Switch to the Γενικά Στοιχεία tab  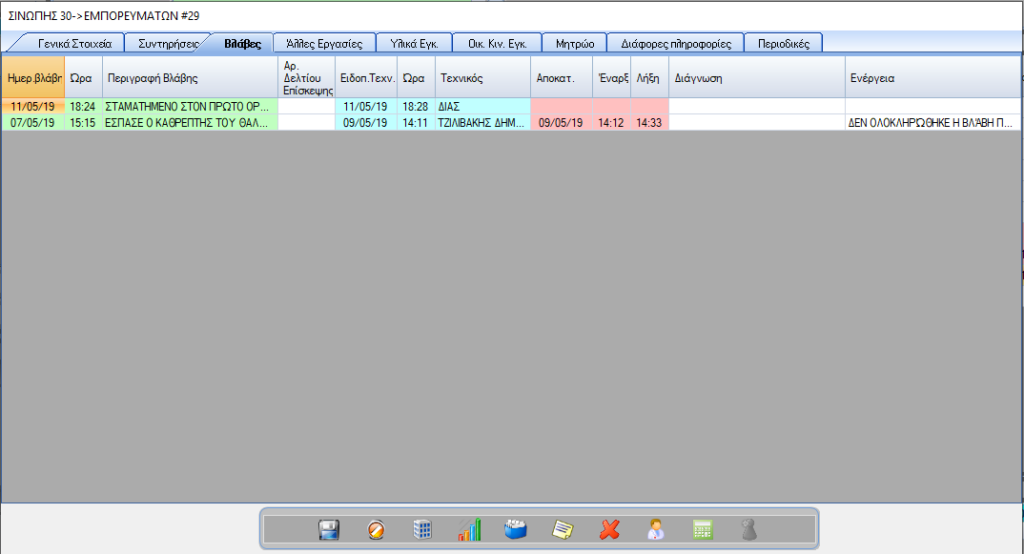pyautogui.click(x=74, y=43)
